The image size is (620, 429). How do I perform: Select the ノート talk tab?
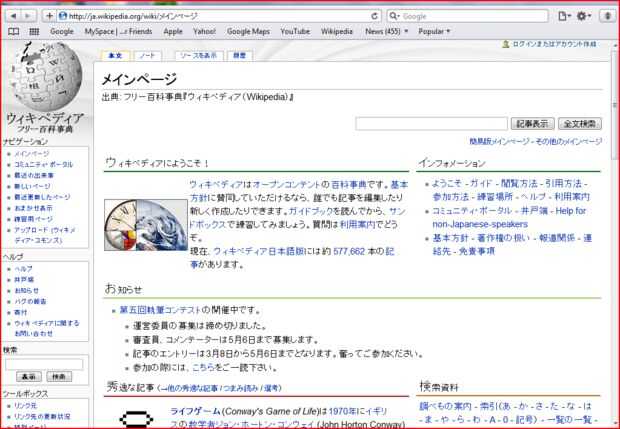[x=147, y=56]
